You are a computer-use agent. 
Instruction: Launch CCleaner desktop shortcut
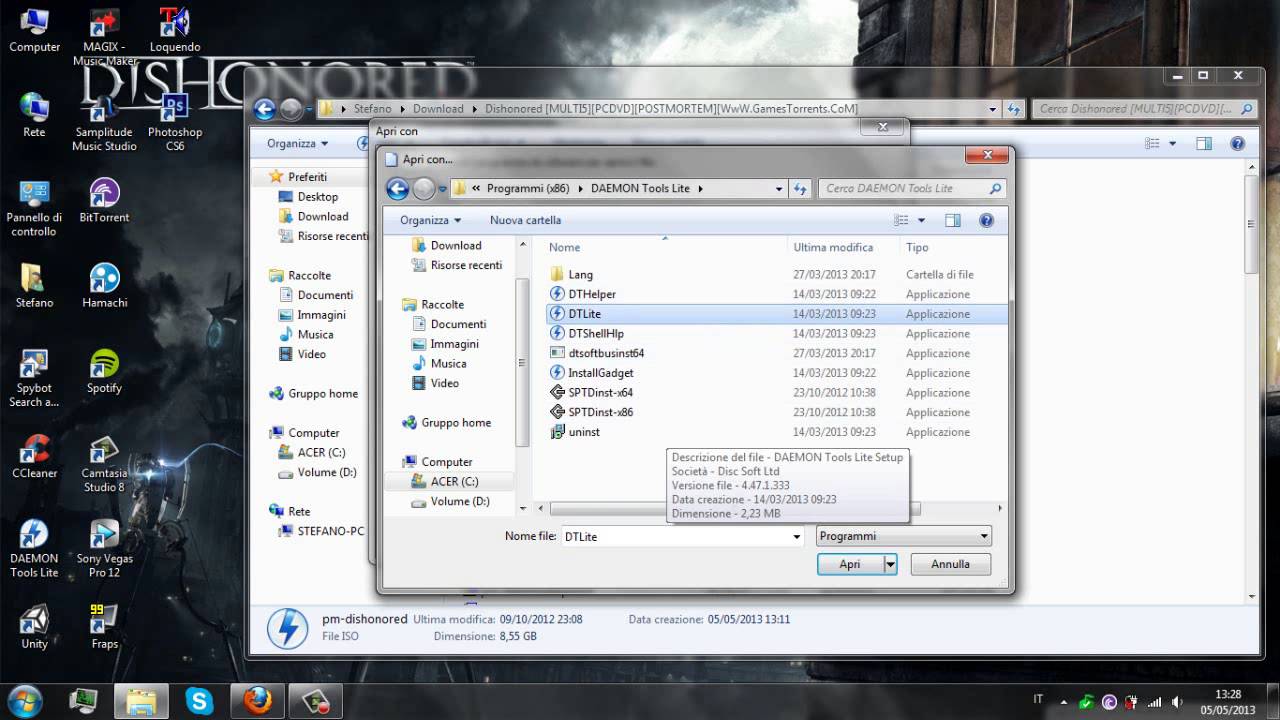(x=34, y=457)
